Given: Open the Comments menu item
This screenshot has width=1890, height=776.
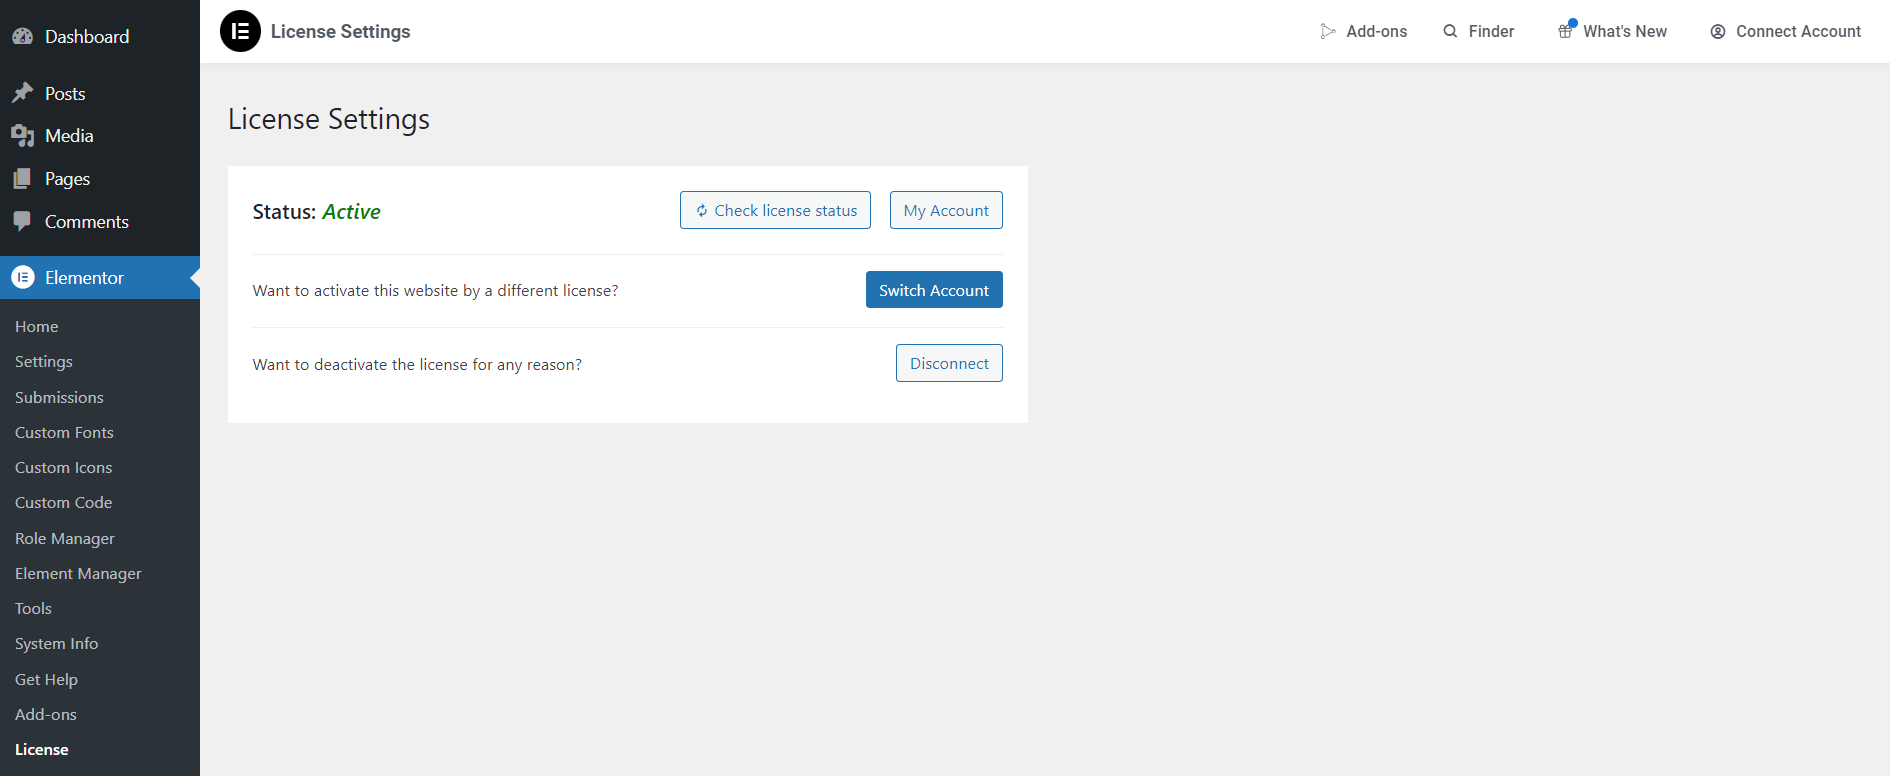Looking at the screenshot, I should [x=100, y=221].
